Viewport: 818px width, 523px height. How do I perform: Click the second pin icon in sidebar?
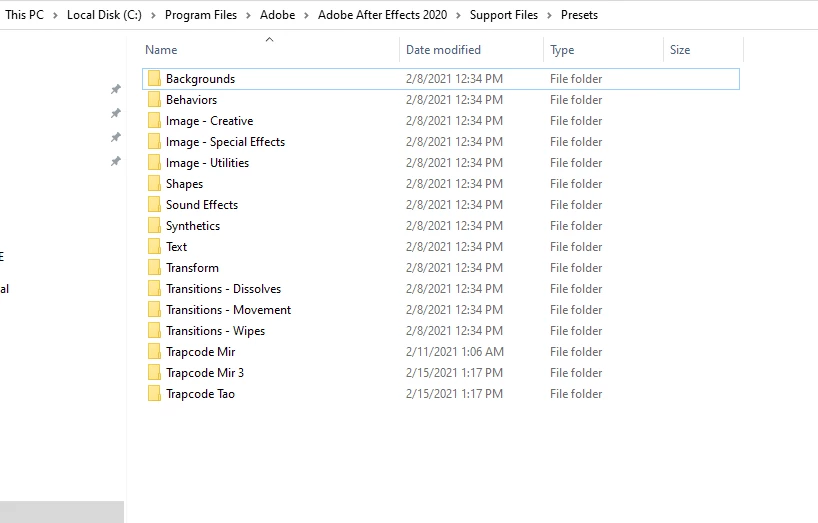point(116,113)
